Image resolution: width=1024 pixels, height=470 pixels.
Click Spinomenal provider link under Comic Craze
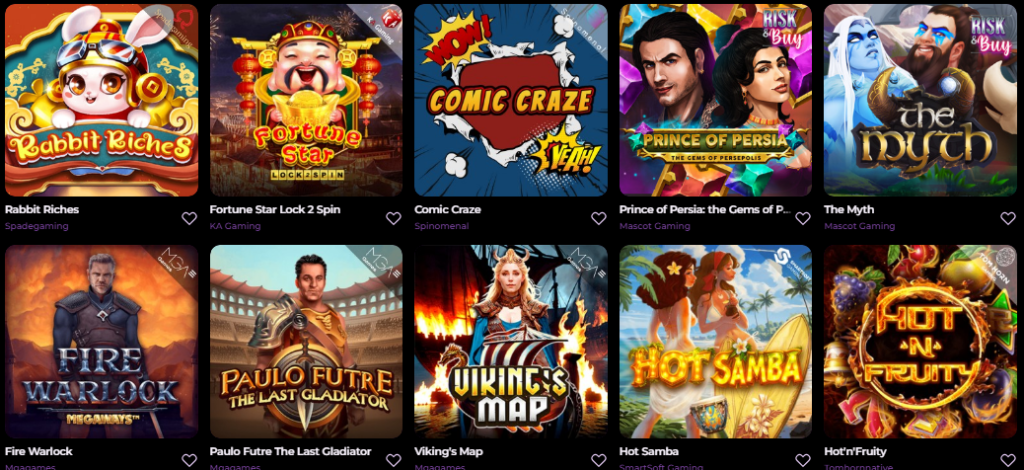(x=441, y=226)
